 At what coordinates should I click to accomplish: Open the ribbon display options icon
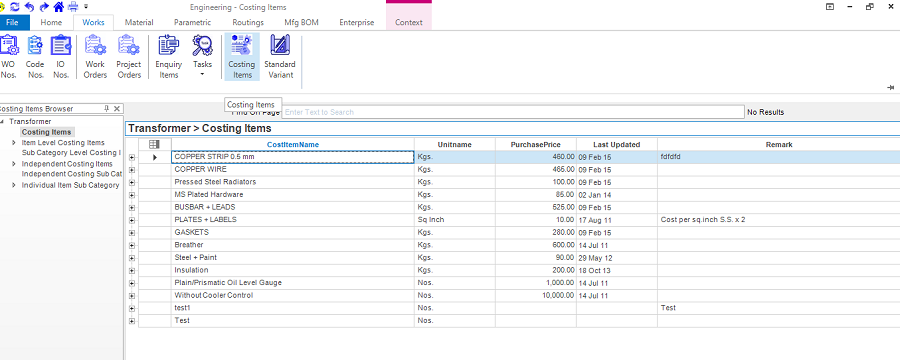830,7
